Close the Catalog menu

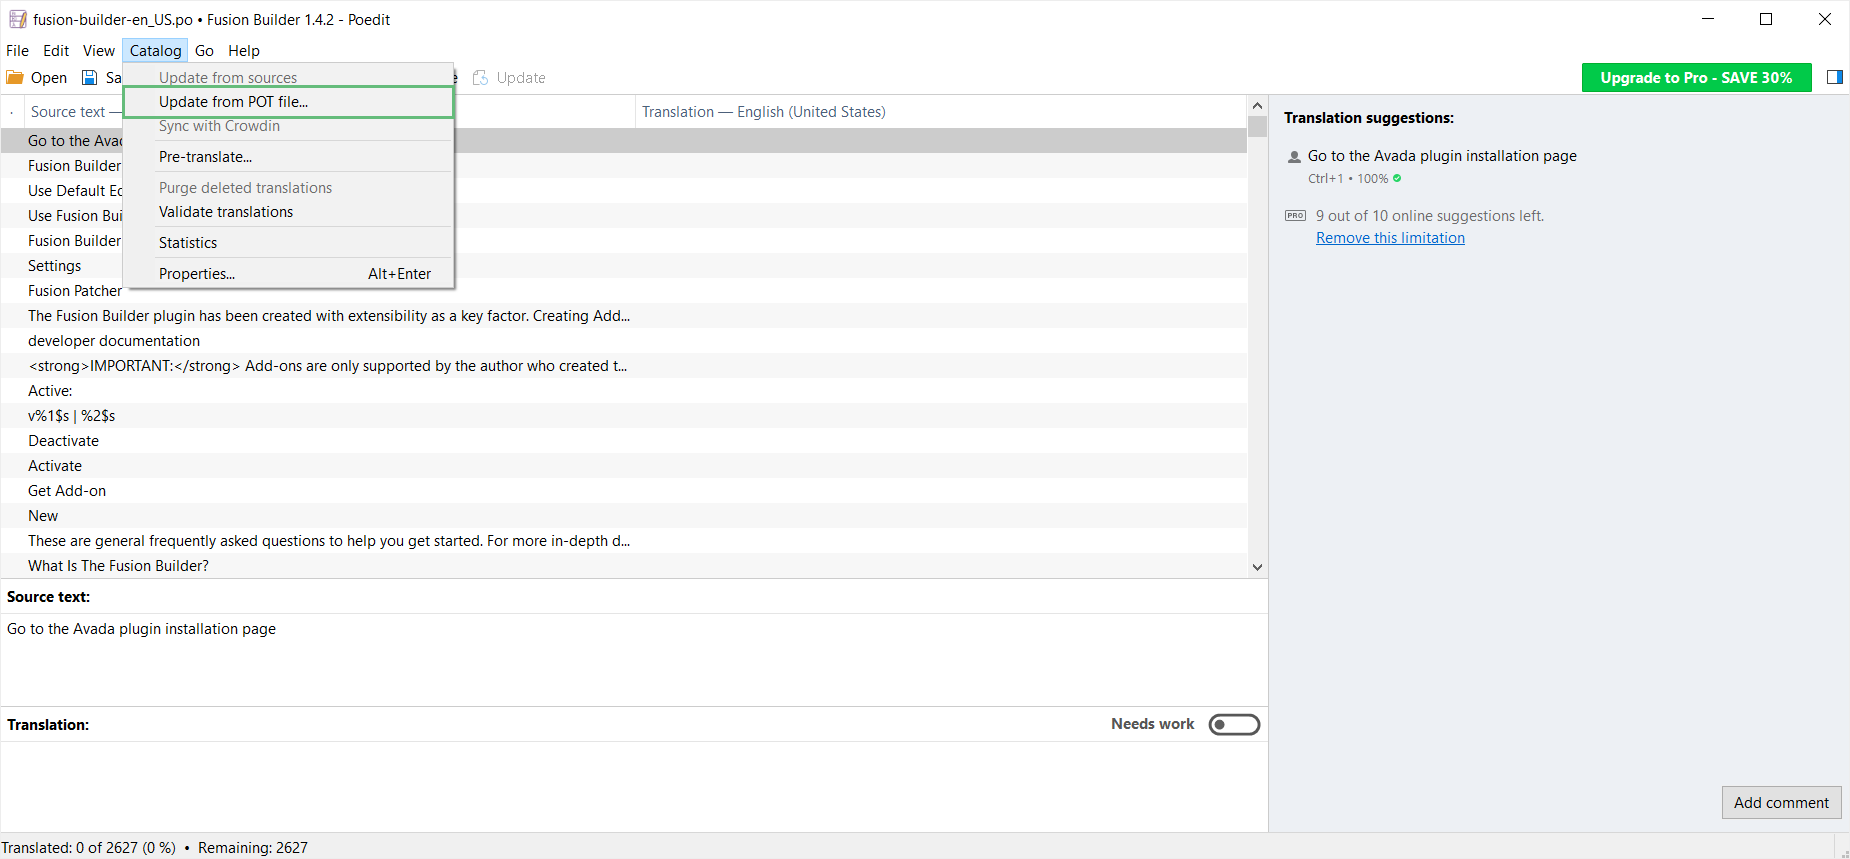click(x=155, y=51)
